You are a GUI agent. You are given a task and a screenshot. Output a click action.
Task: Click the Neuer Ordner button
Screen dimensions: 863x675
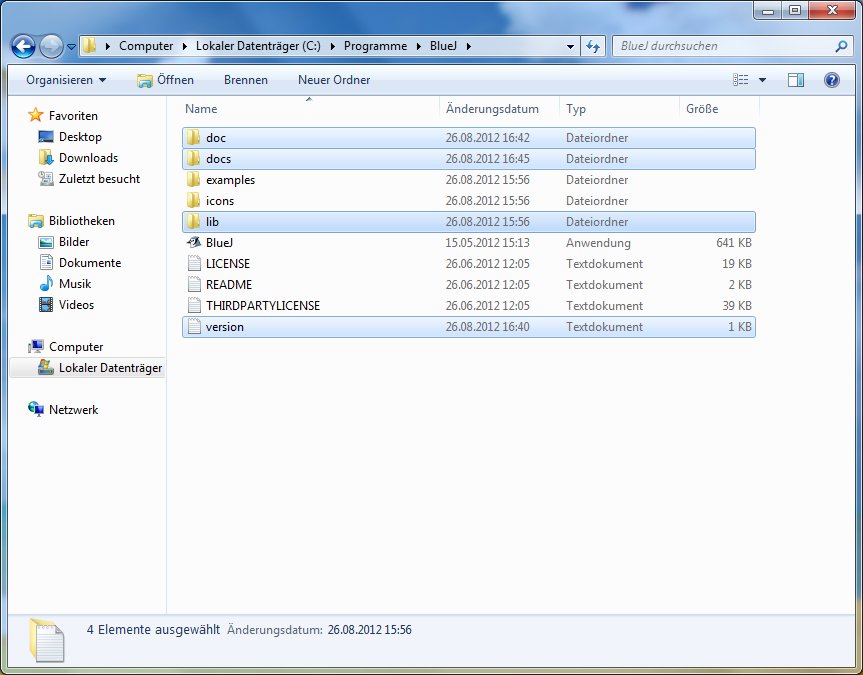(x=334, y=80)
